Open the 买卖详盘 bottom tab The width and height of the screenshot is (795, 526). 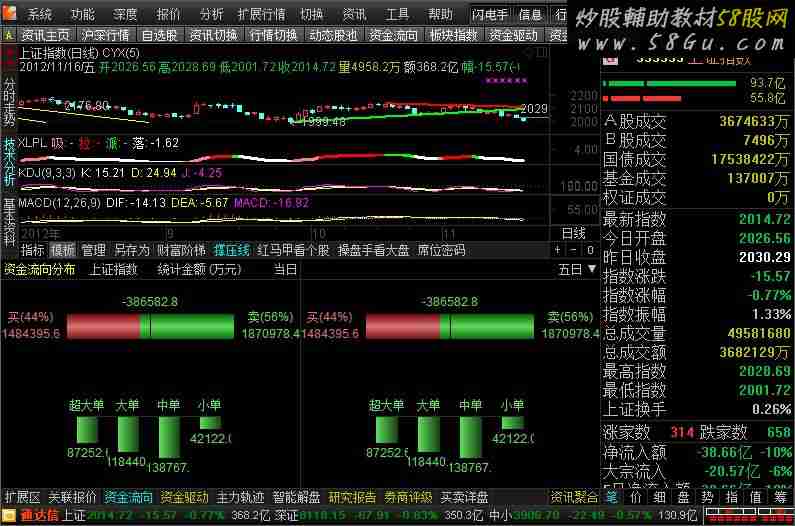coord(464,497)
